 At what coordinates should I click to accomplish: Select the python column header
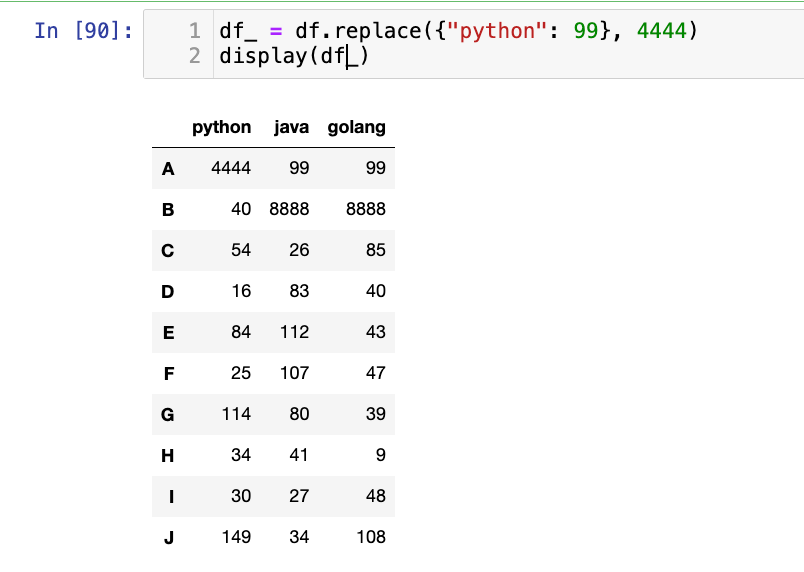(222, 127)
